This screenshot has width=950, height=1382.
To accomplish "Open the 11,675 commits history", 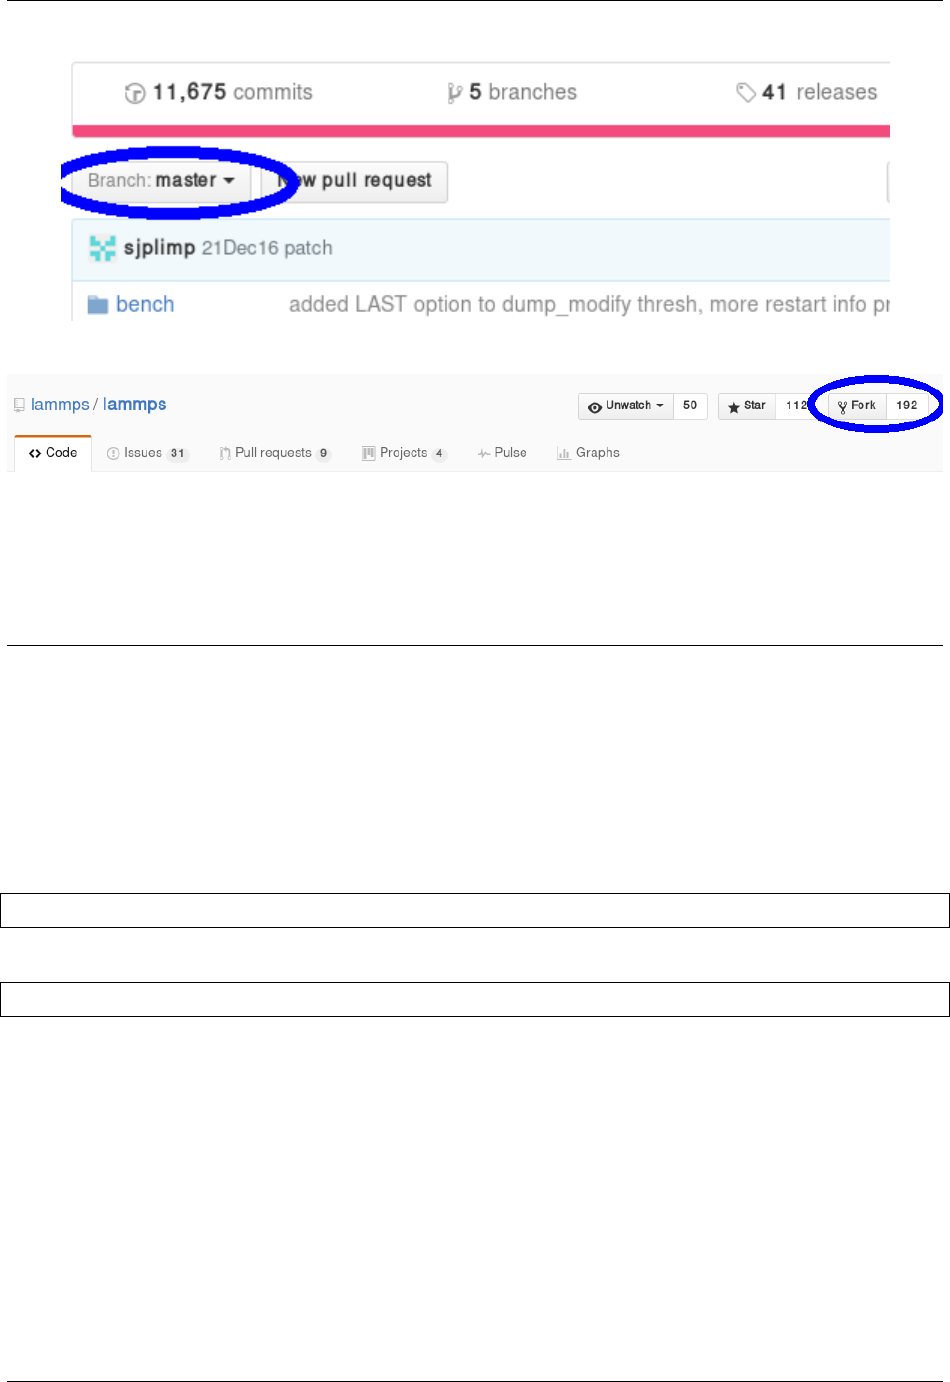I will (219, 92).
